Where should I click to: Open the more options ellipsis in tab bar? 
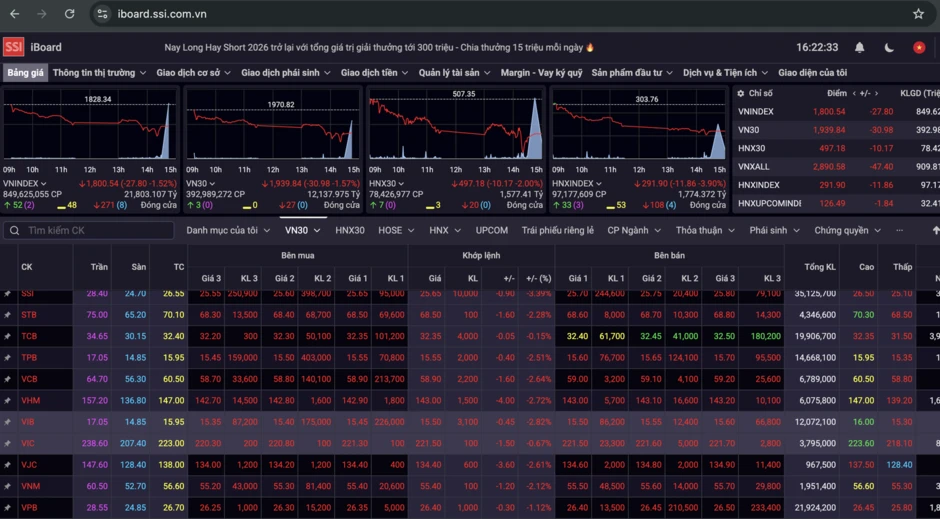point(899,230)
